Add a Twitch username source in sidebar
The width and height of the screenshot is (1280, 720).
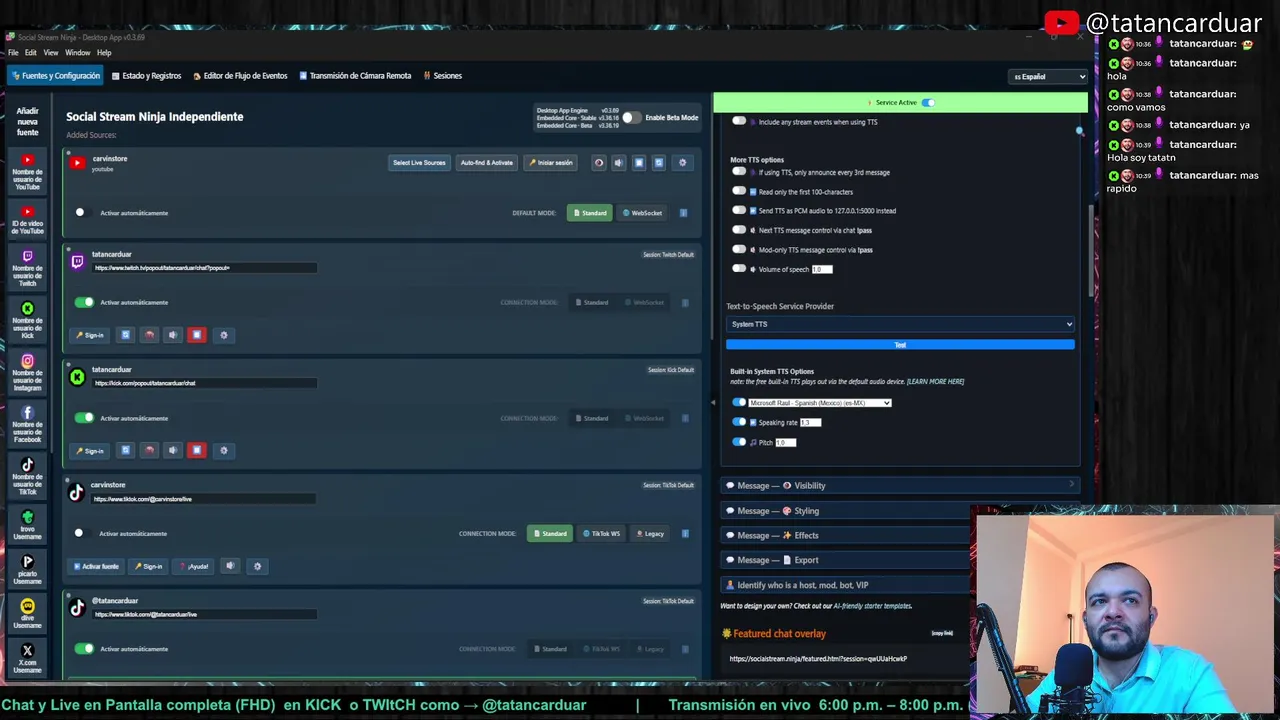coord(27,268)
